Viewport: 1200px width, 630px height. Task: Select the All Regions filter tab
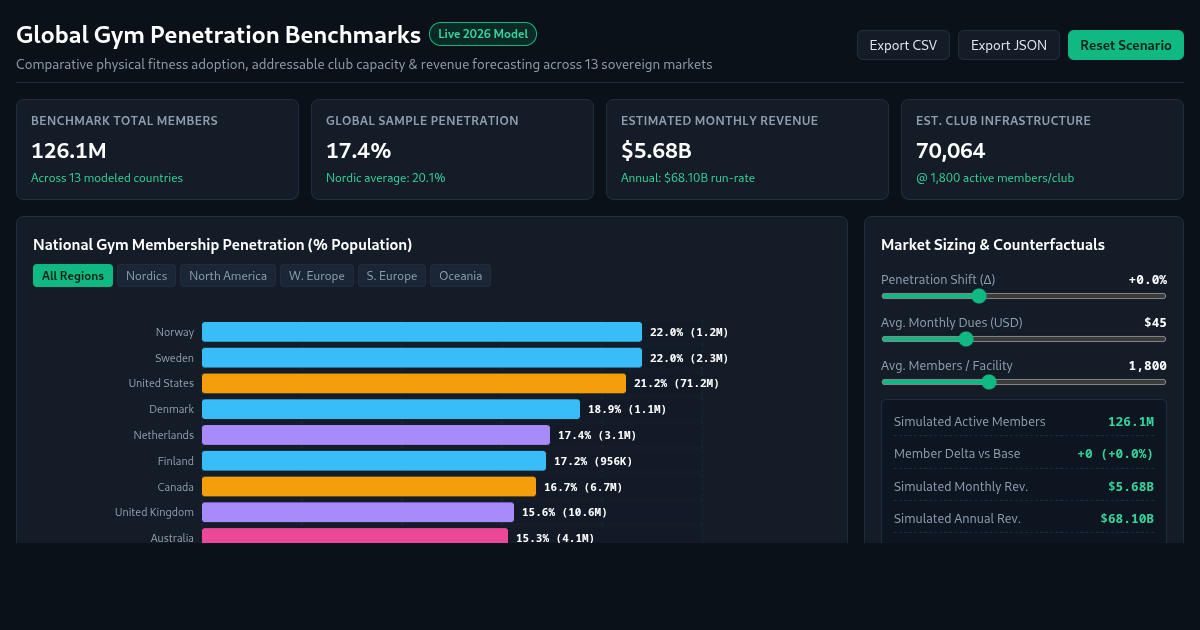pyautogui.click(x=73, y=276)
